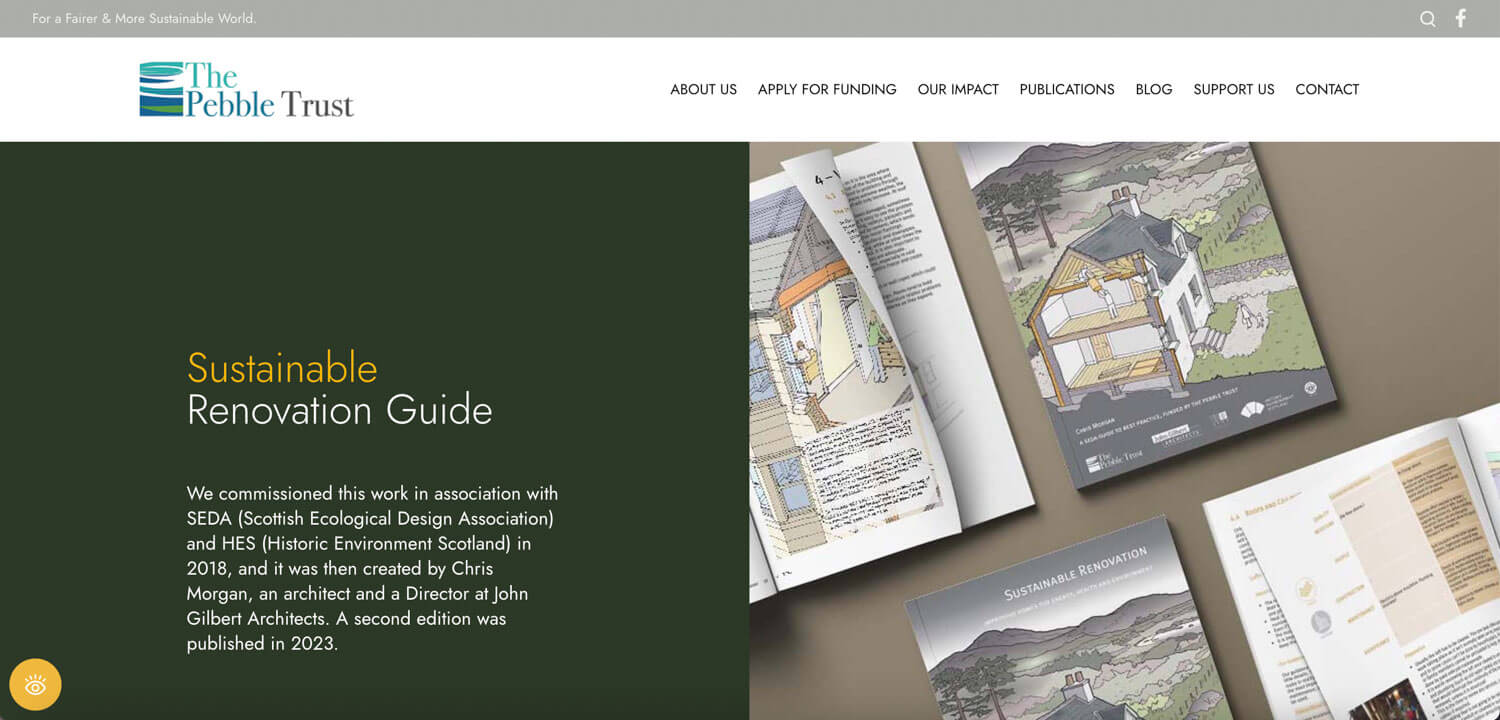Viewport: 1500px width, 720px height.
Task: Go home via The Pebble Trust logo
Action: click(x=246, y=90)
